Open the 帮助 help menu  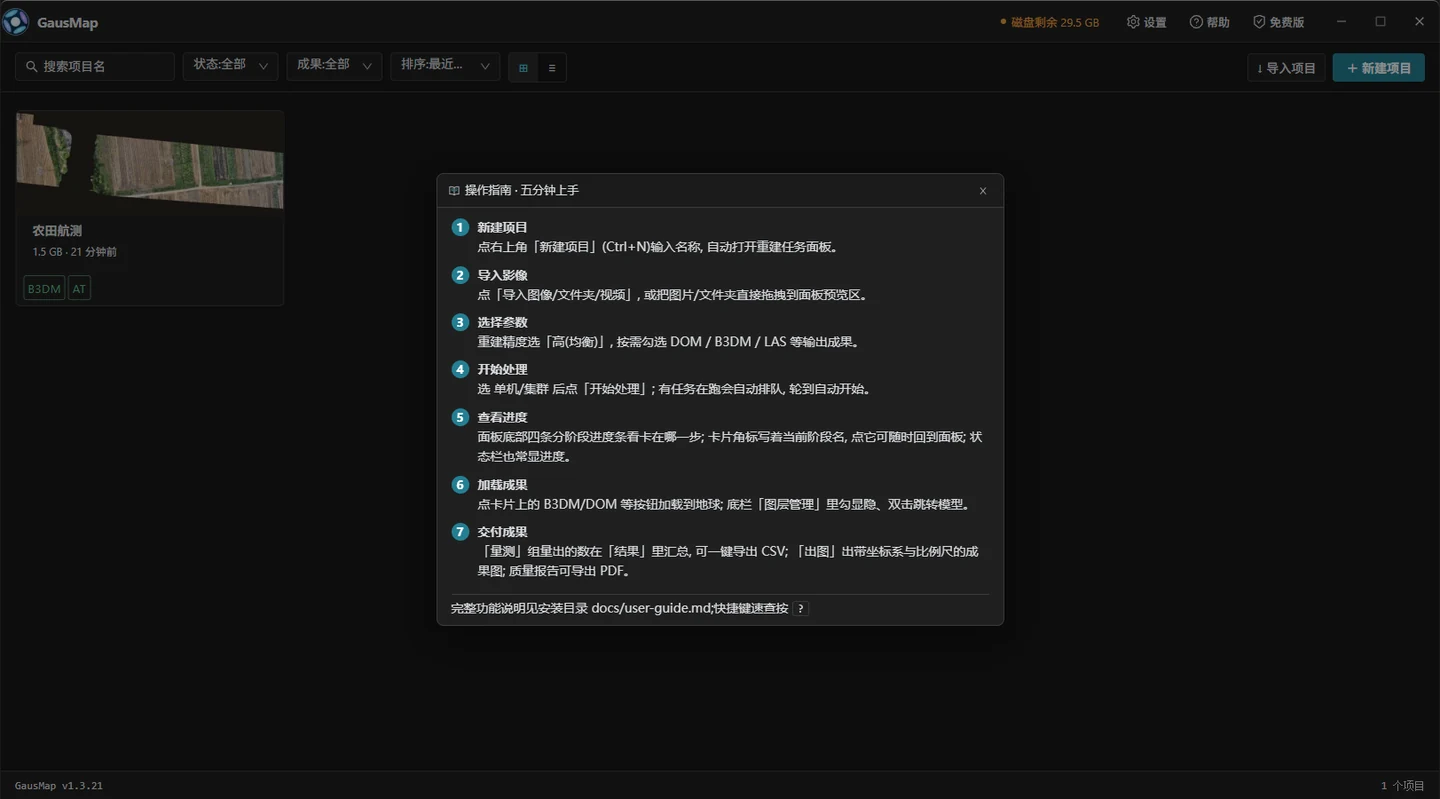(x=1210, y=22)
